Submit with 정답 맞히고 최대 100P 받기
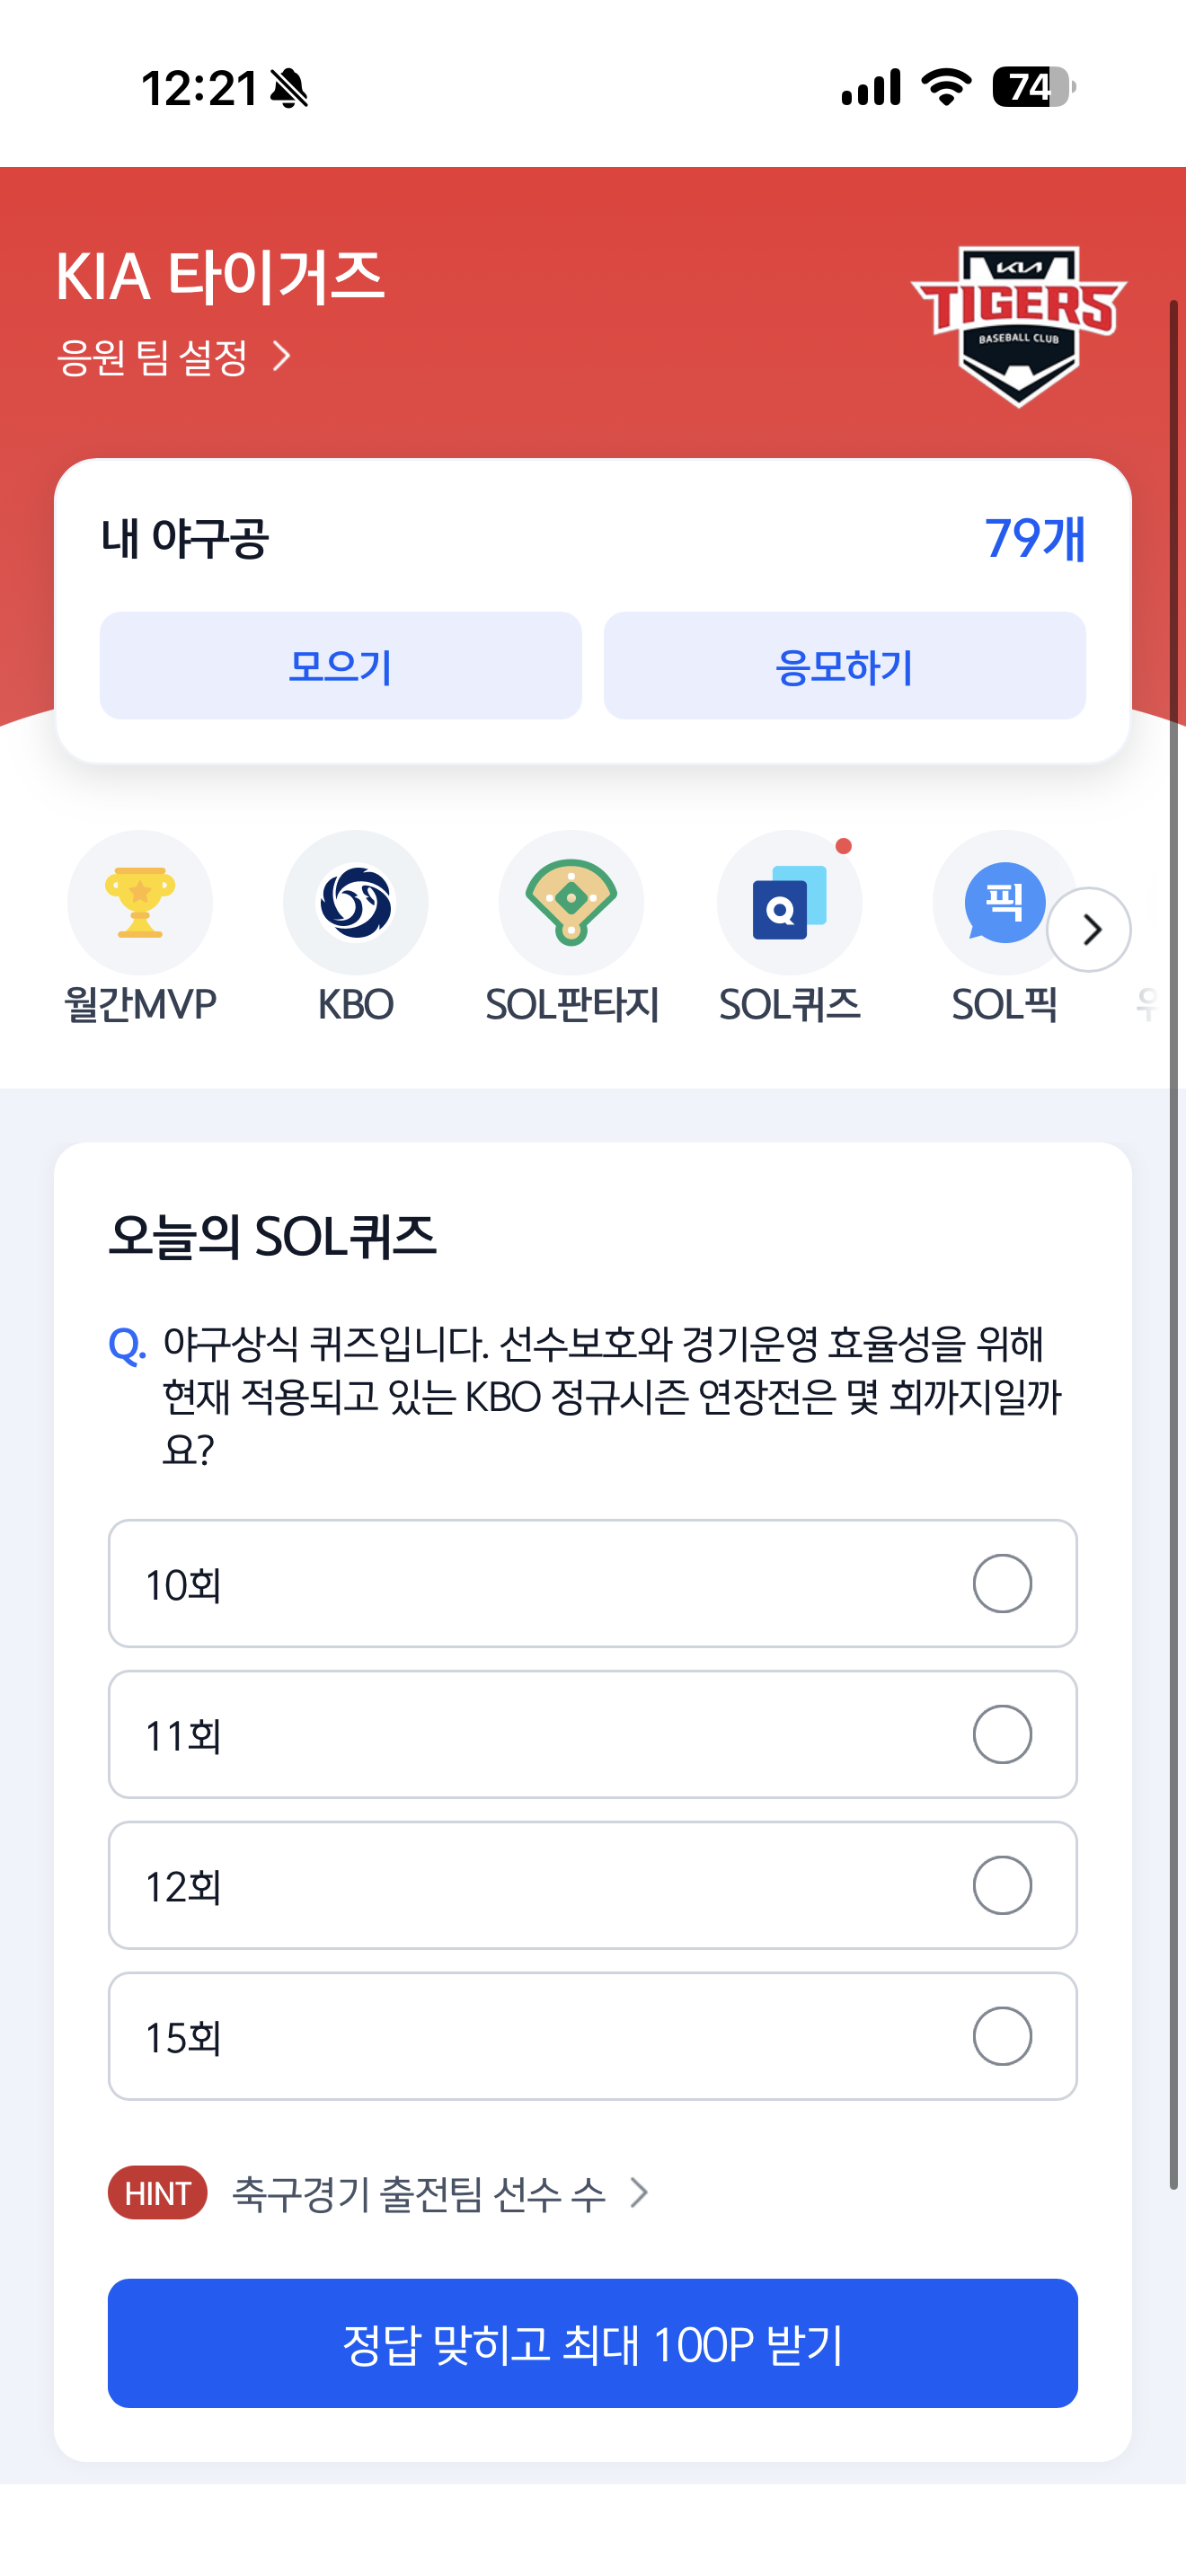The image size is (1186, 2576). (x=593, y=2343)
